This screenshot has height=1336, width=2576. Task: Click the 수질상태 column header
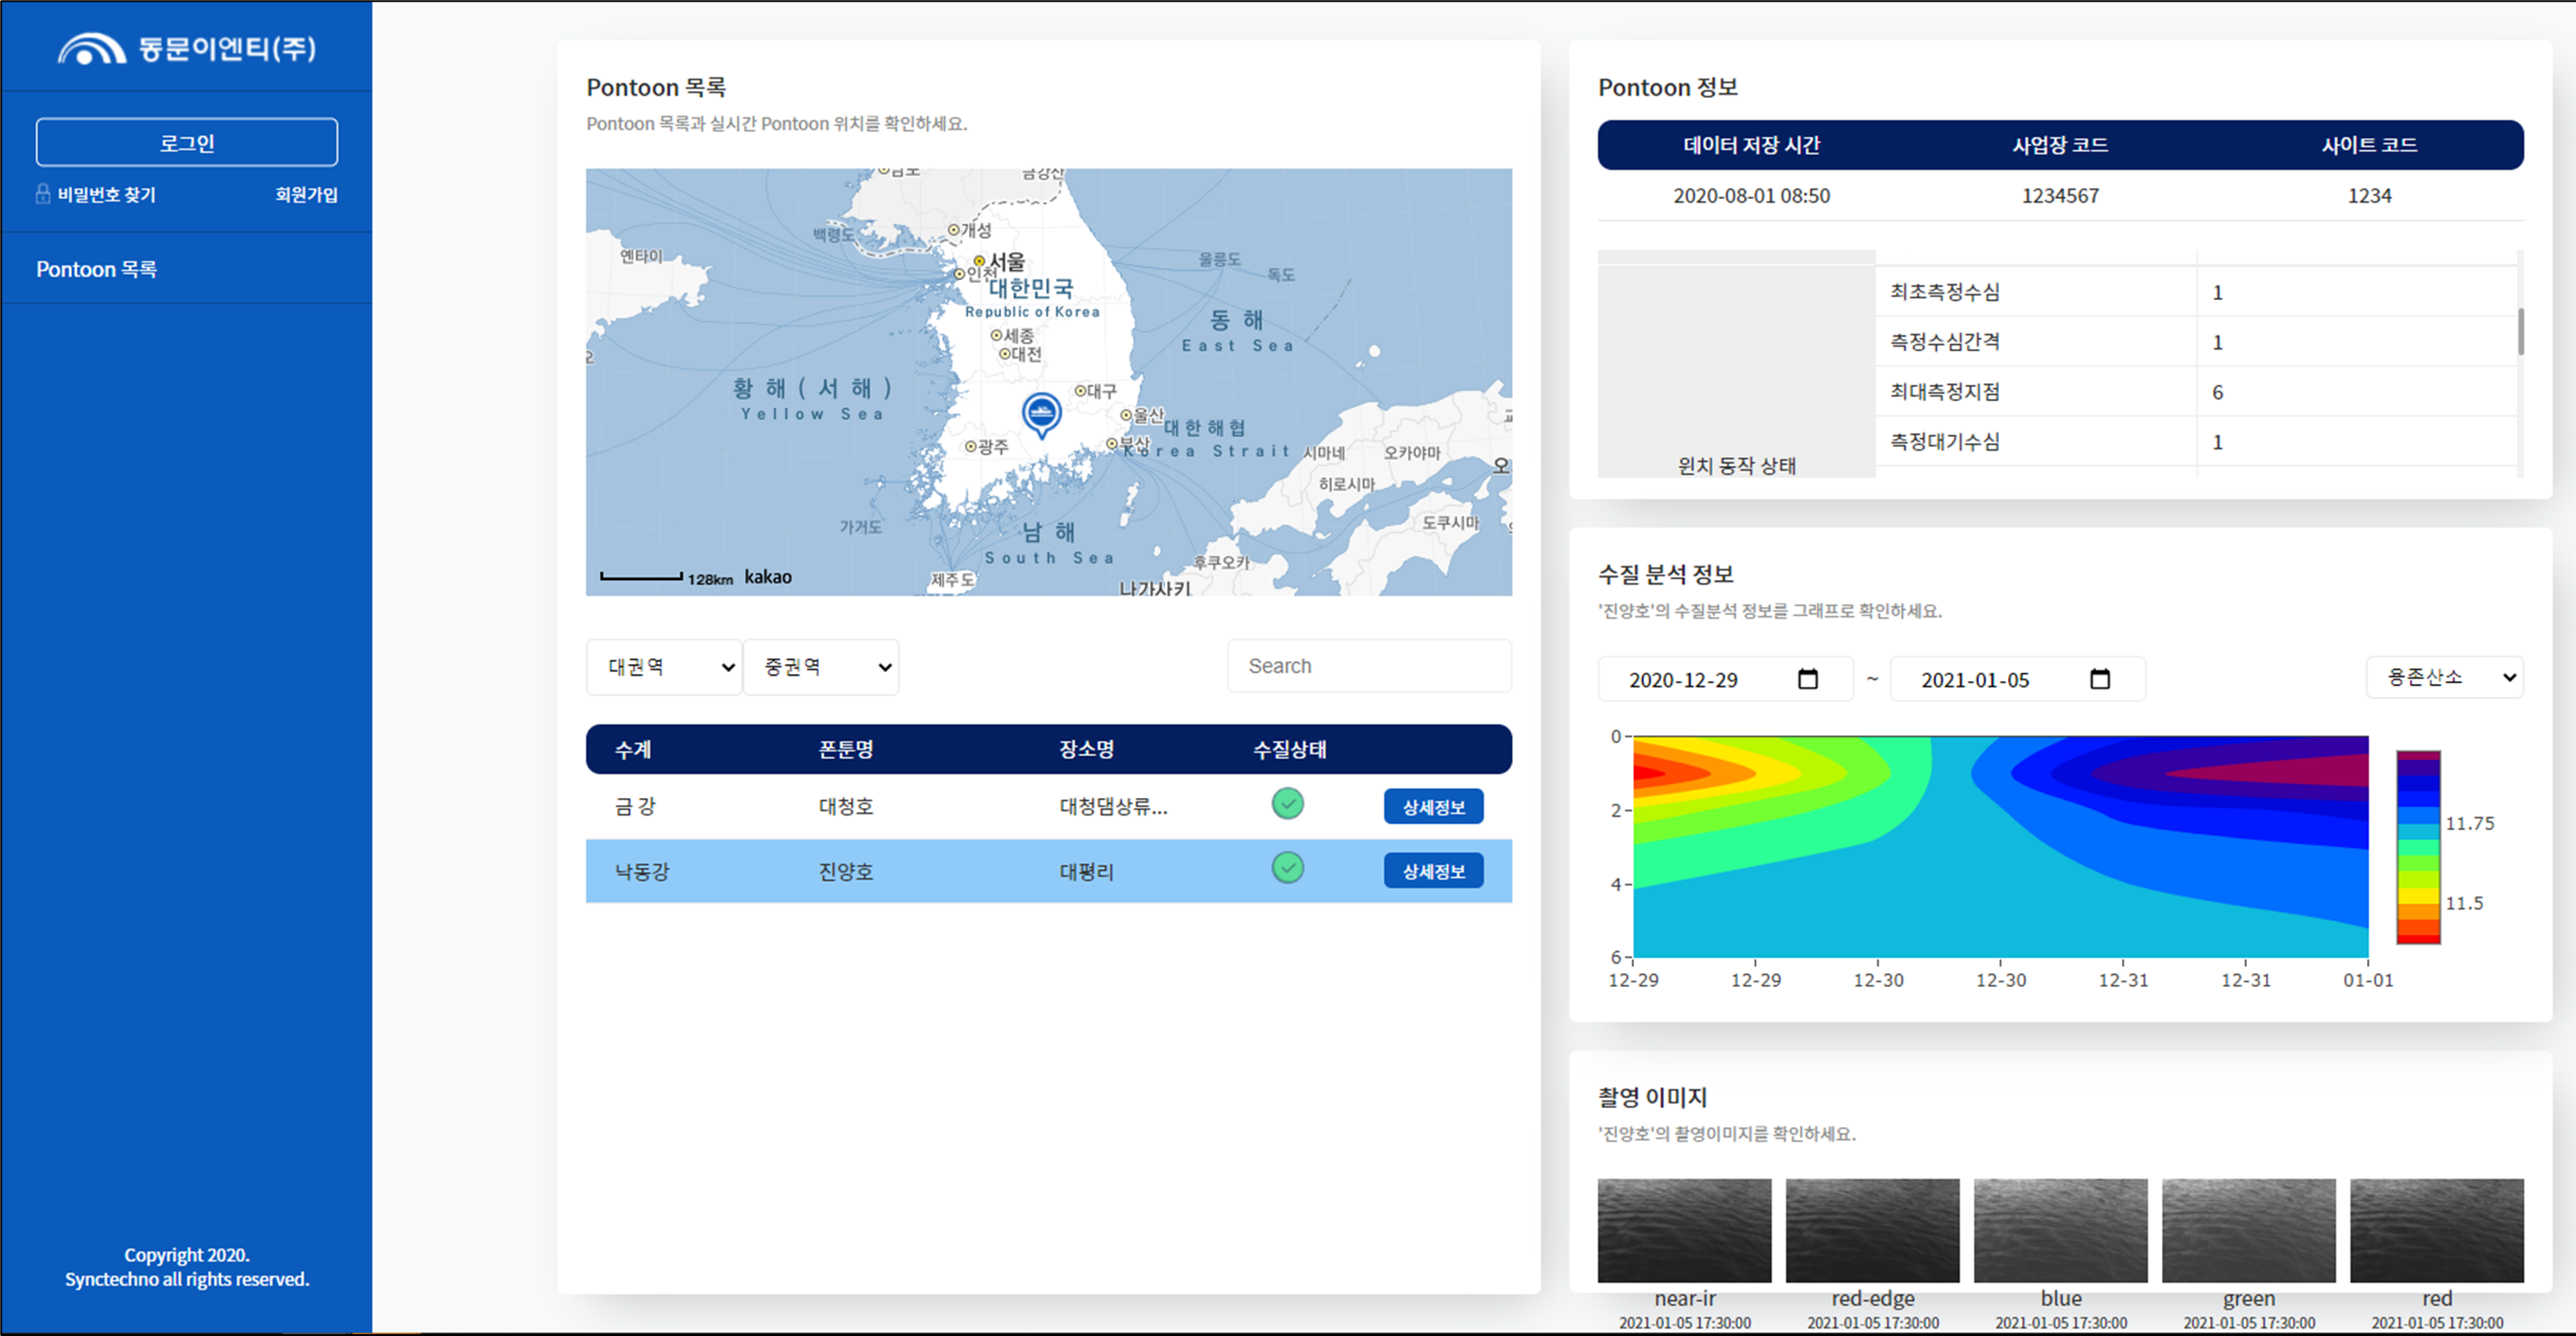1289,749
